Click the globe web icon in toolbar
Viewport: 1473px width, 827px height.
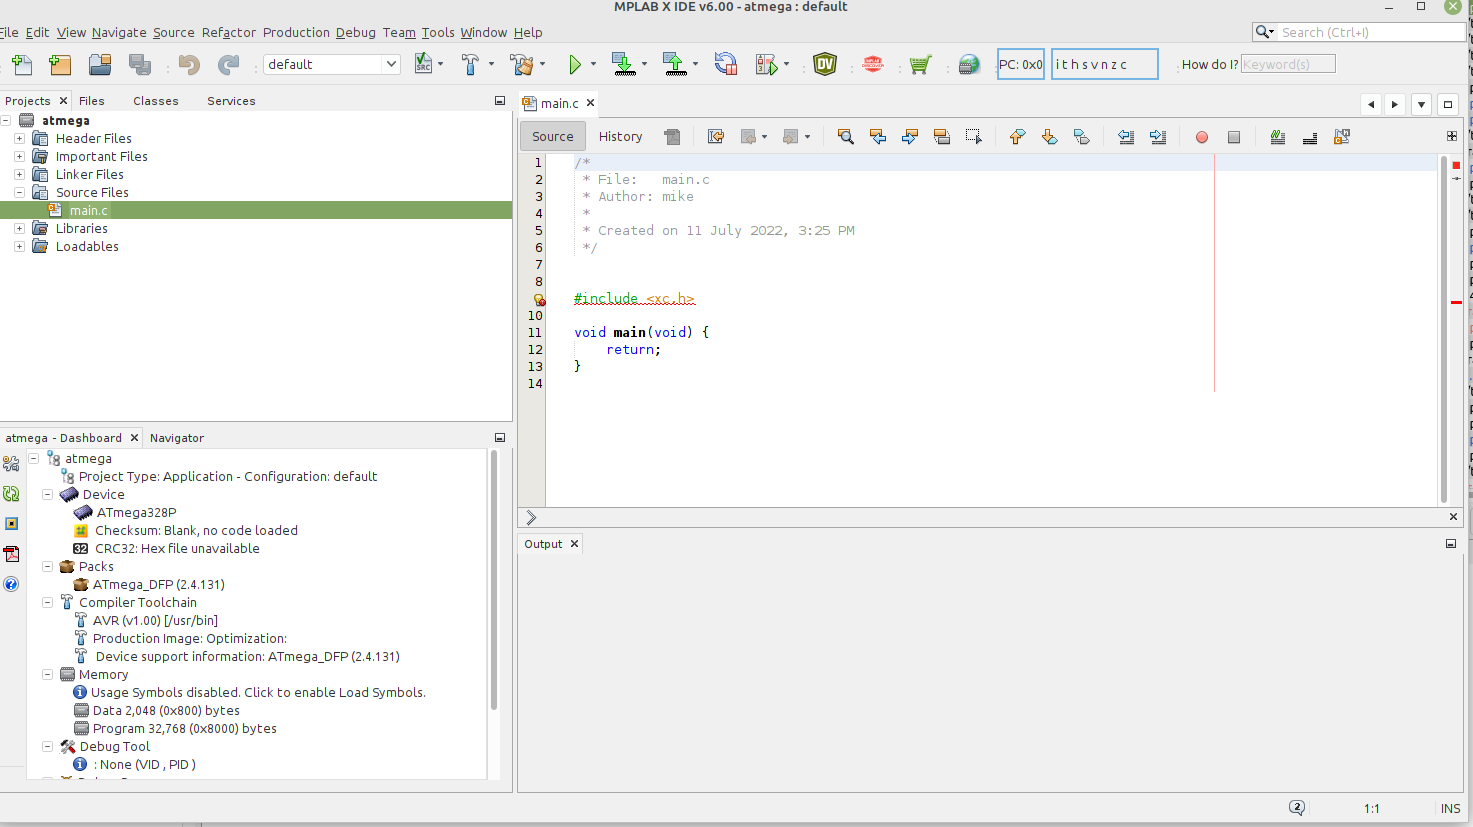point(969,65)
